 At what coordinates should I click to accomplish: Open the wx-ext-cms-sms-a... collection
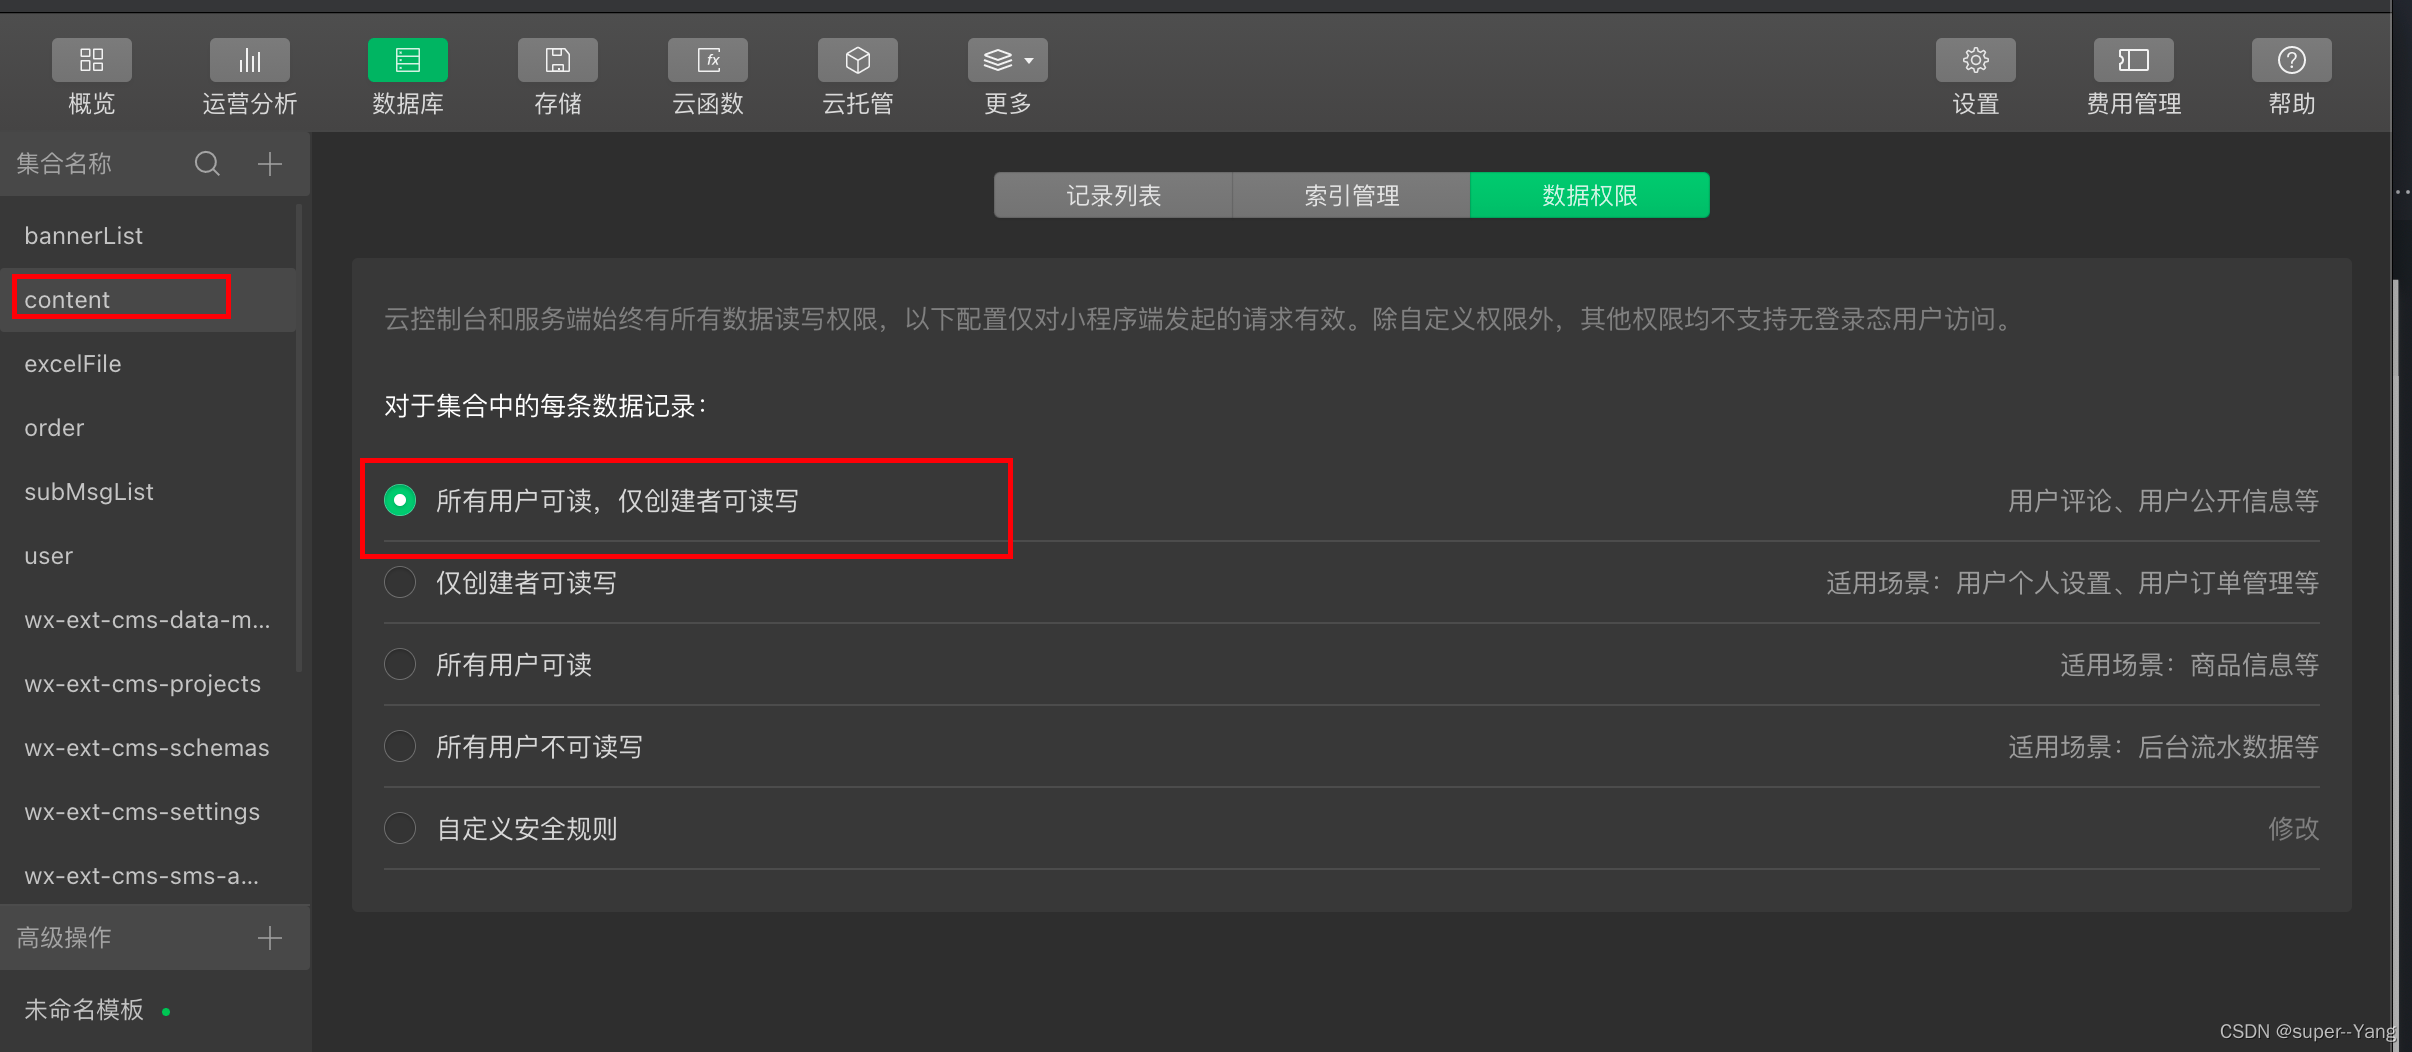click(x=148, y=876)
